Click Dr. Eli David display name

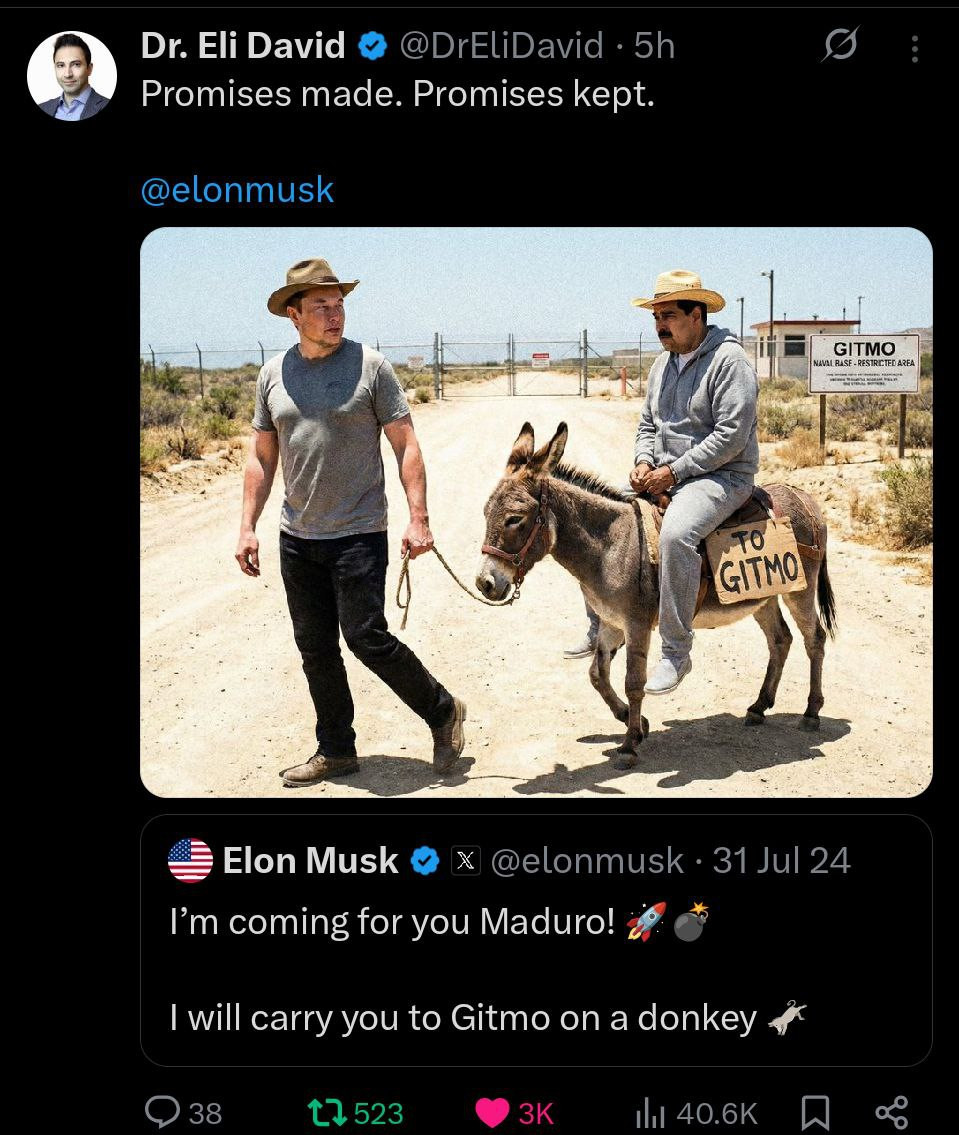[243, 45]
